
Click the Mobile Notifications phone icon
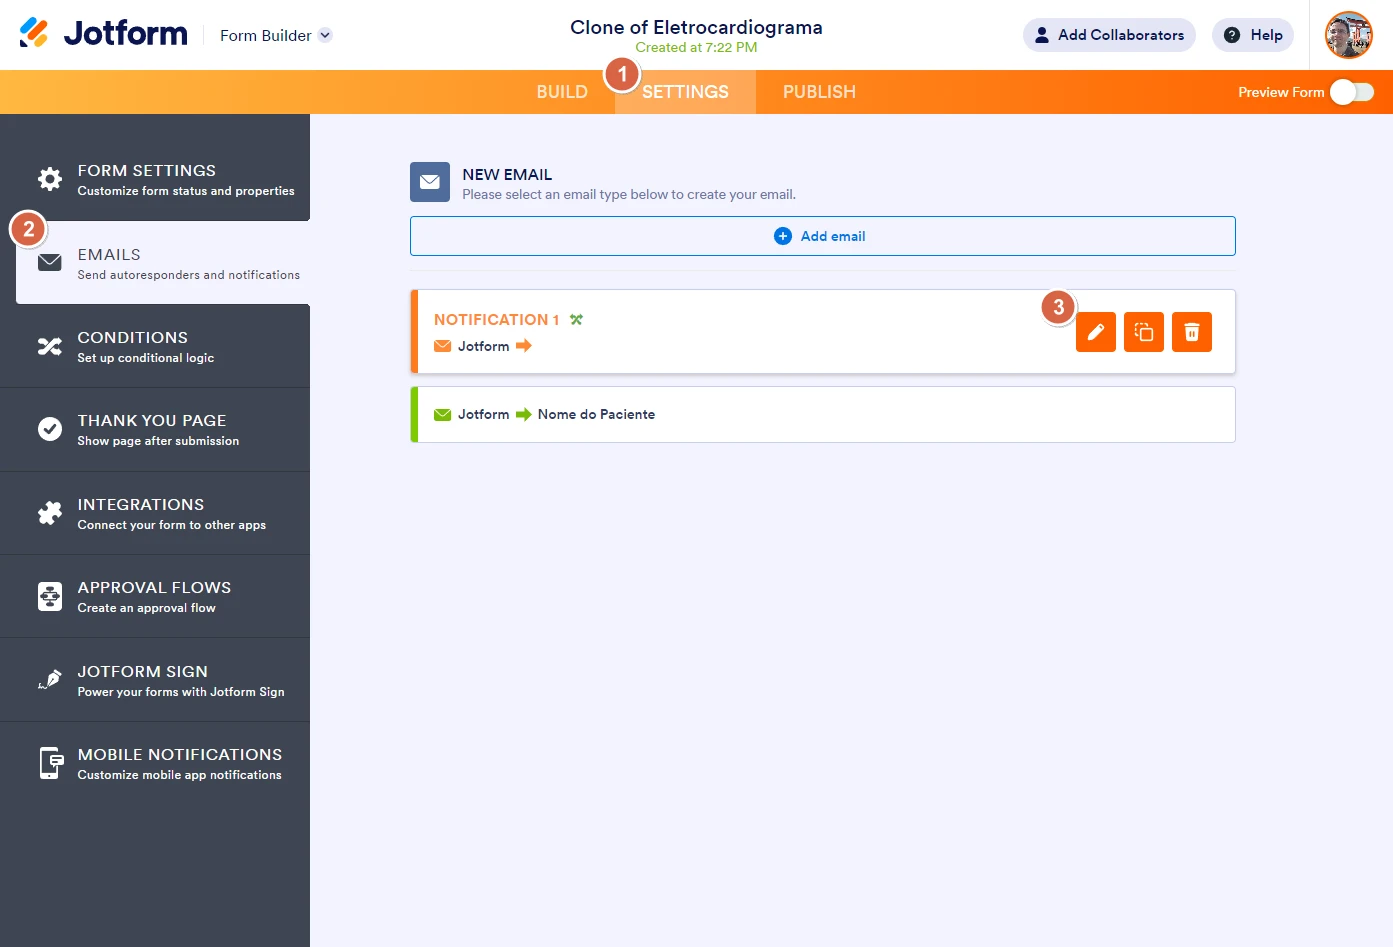point(50,763)
